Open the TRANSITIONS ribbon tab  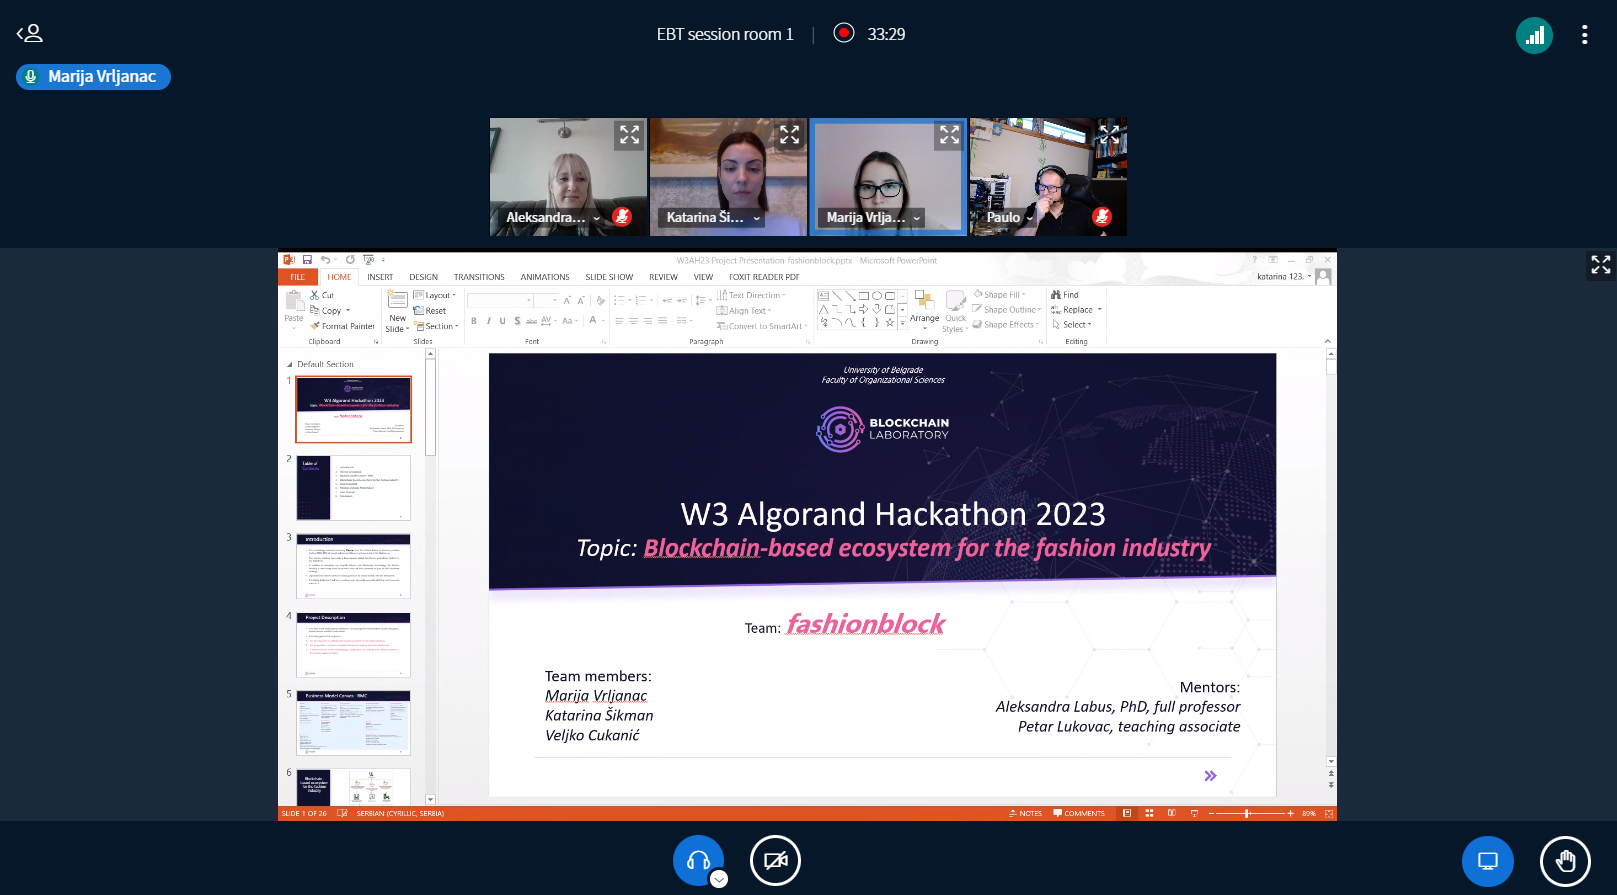[x=478, y=277]
